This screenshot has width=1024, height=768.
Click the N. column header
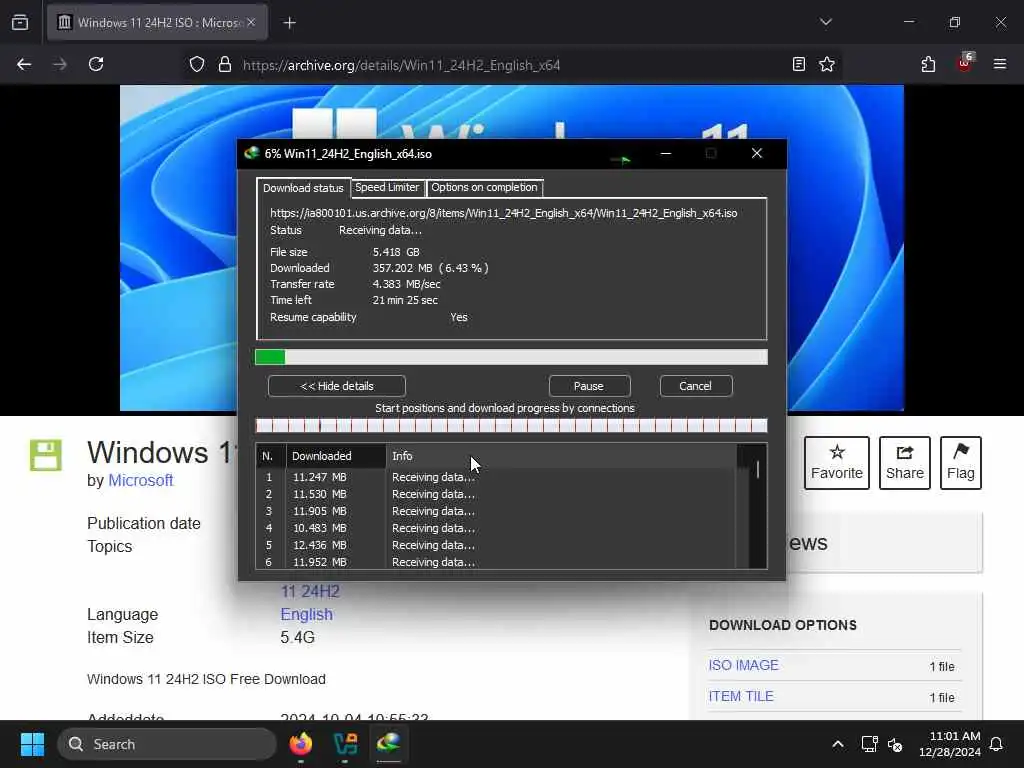(x=270, y=456)
